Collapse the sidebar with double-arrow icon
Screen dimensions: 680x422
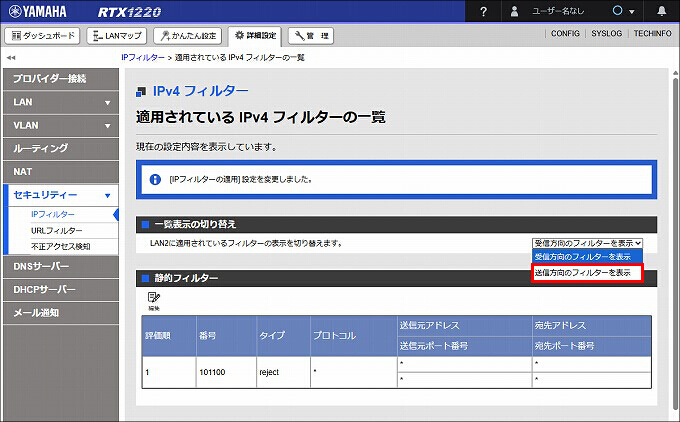[x=11, y=58]
